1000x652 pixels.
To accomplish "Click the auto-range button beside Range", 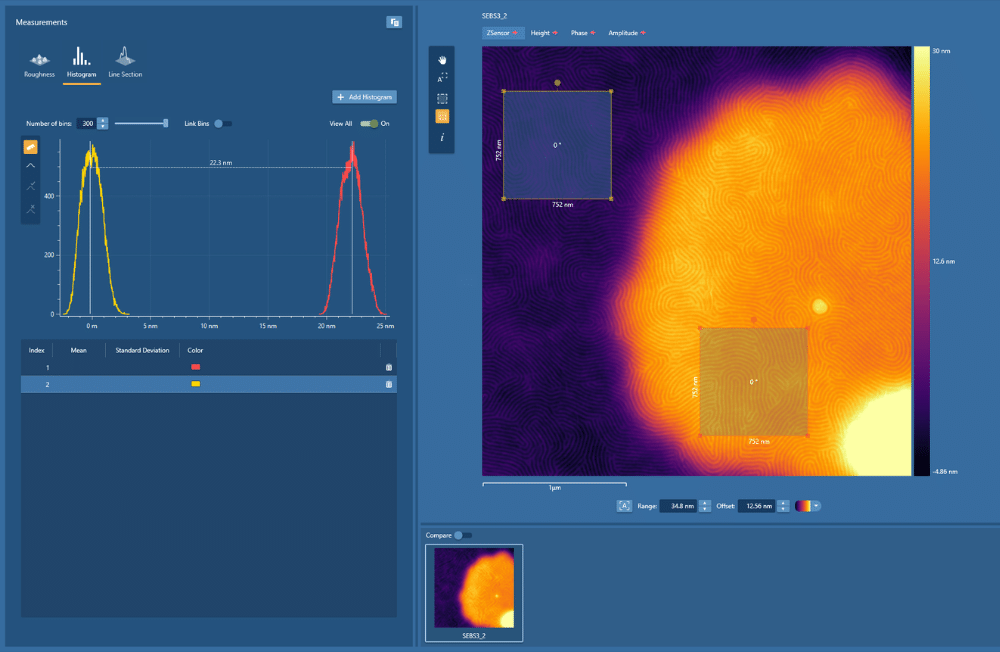I will point(624,506).
